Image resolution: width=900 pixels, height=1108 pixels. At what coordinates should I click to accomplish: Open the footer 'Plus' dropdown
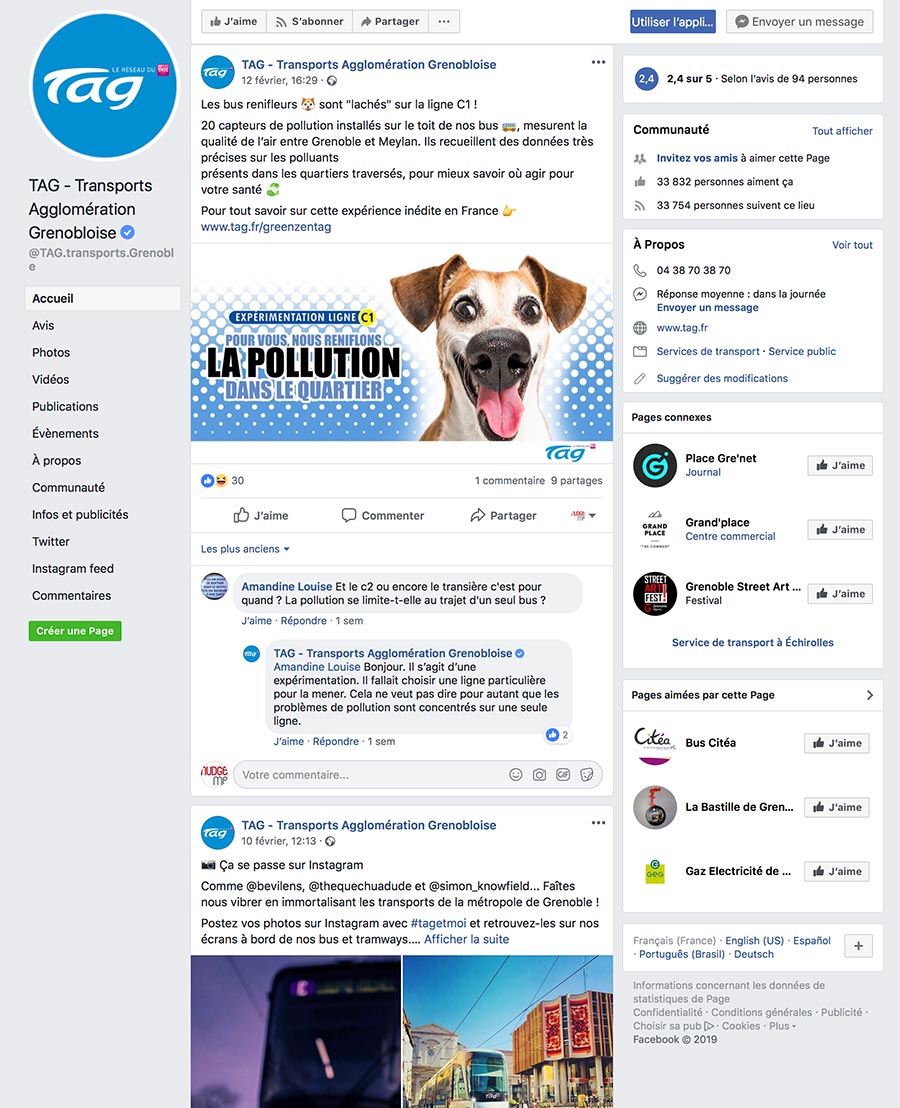click(x=783, y=1026)
